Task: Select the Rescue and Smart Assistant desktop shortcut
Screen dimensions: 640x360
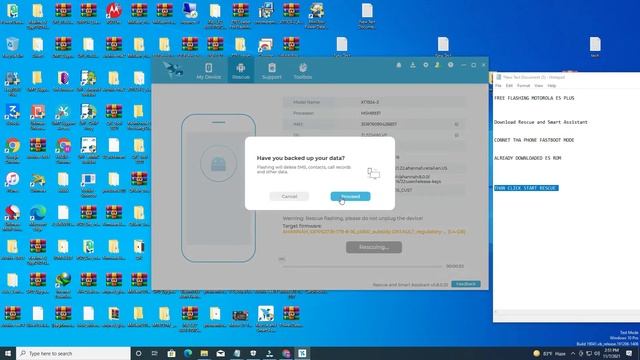Action: click(x=266, y=319)
